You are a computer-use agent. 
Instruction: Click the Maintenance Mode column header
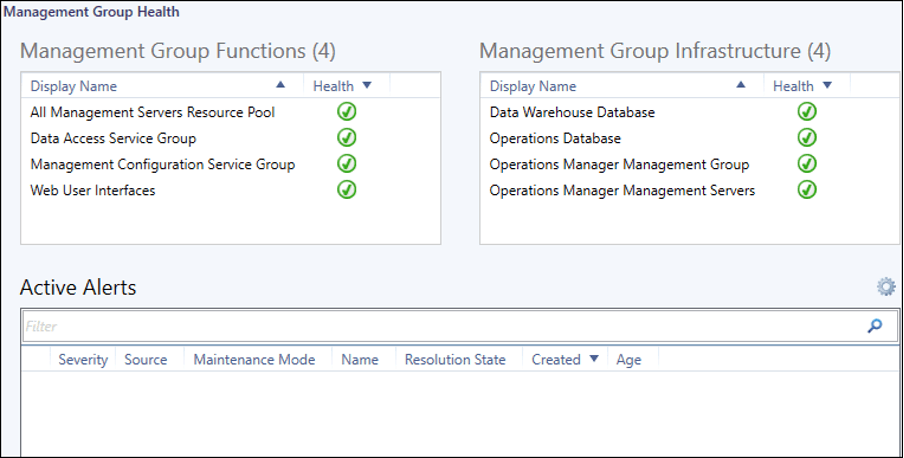pos(254,359)
